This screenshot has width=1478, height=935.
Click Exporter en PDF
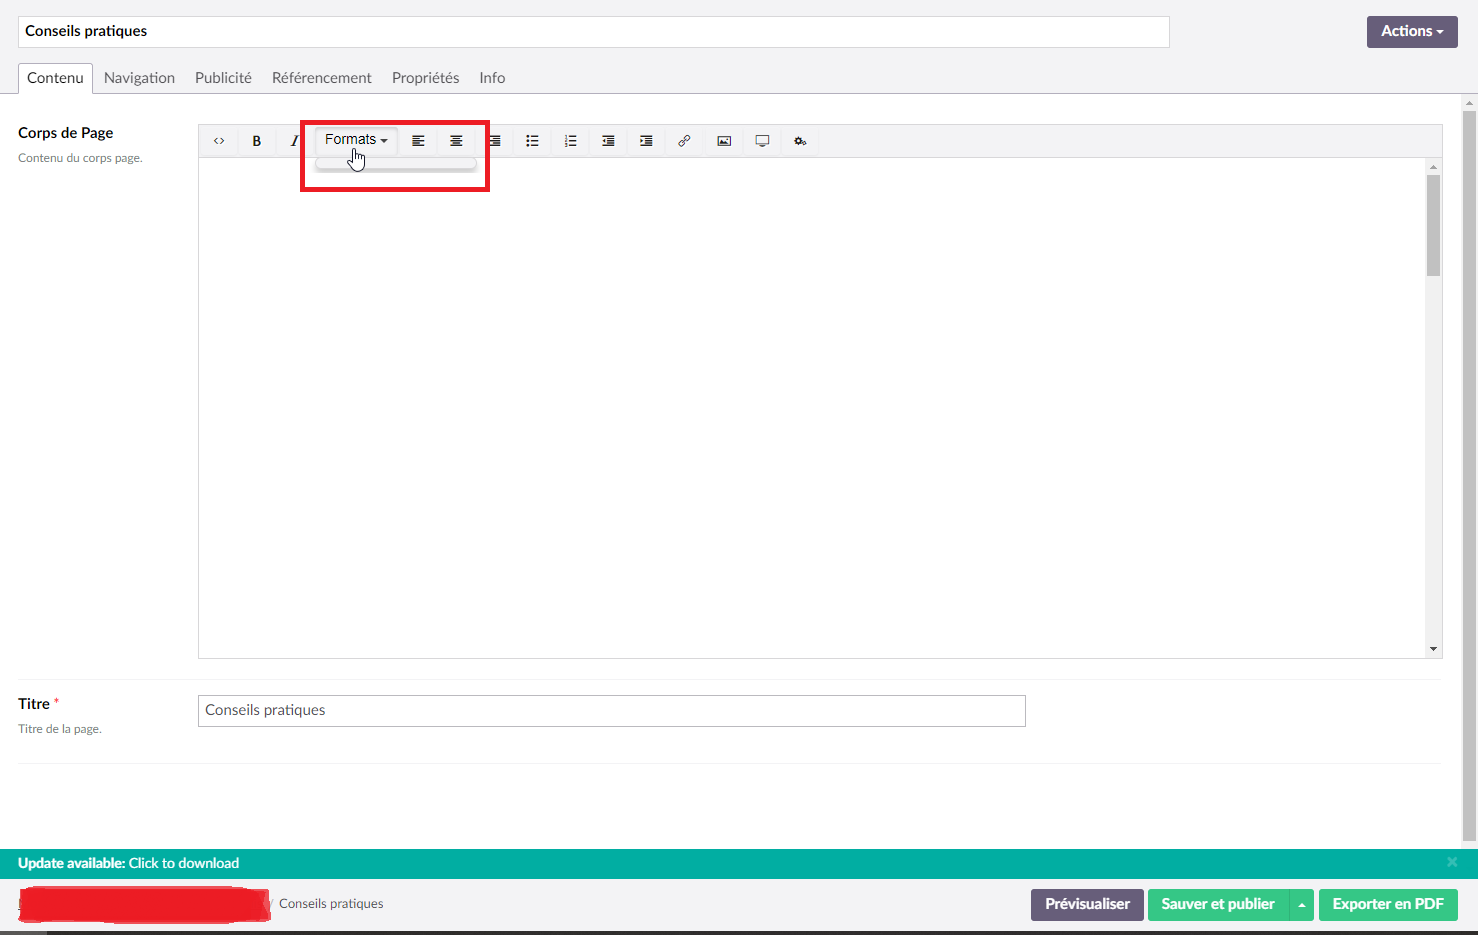point(1388,904)
